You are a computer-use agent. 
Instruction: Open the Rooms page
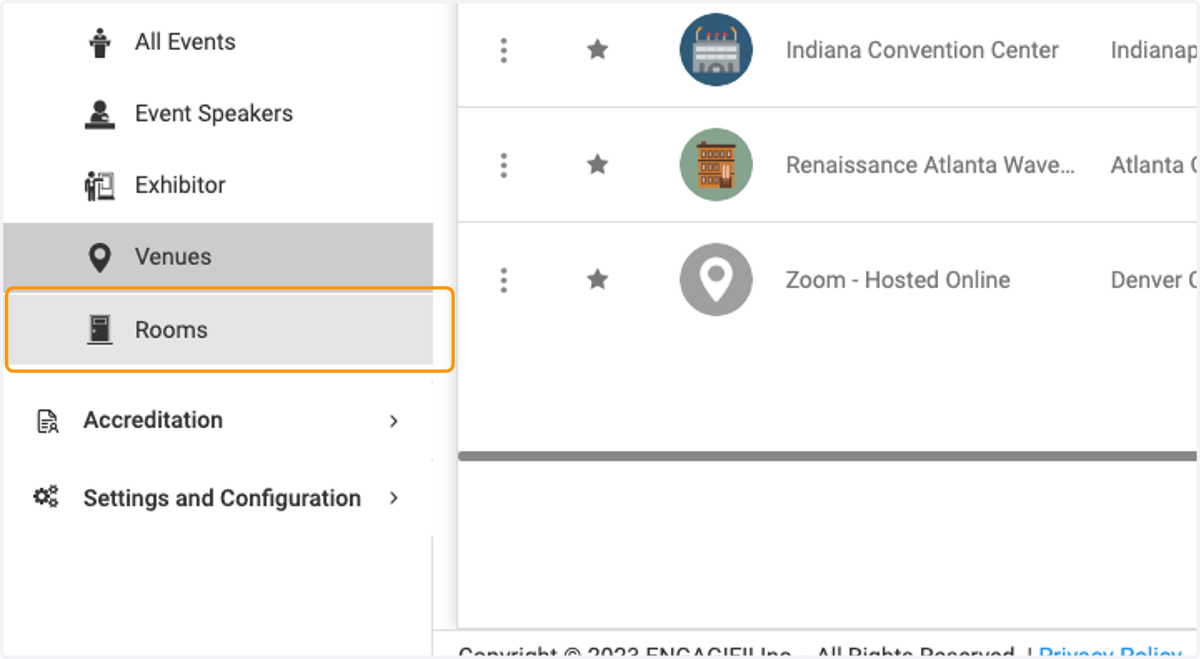tap(218, 330)
